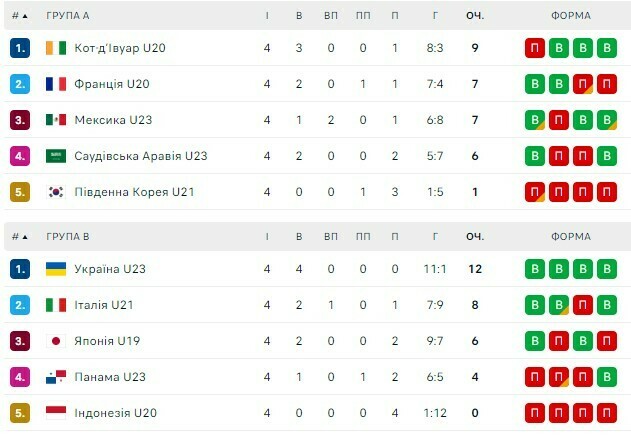
Task: Sort Group A by rank number arrow
Action: 24,16
